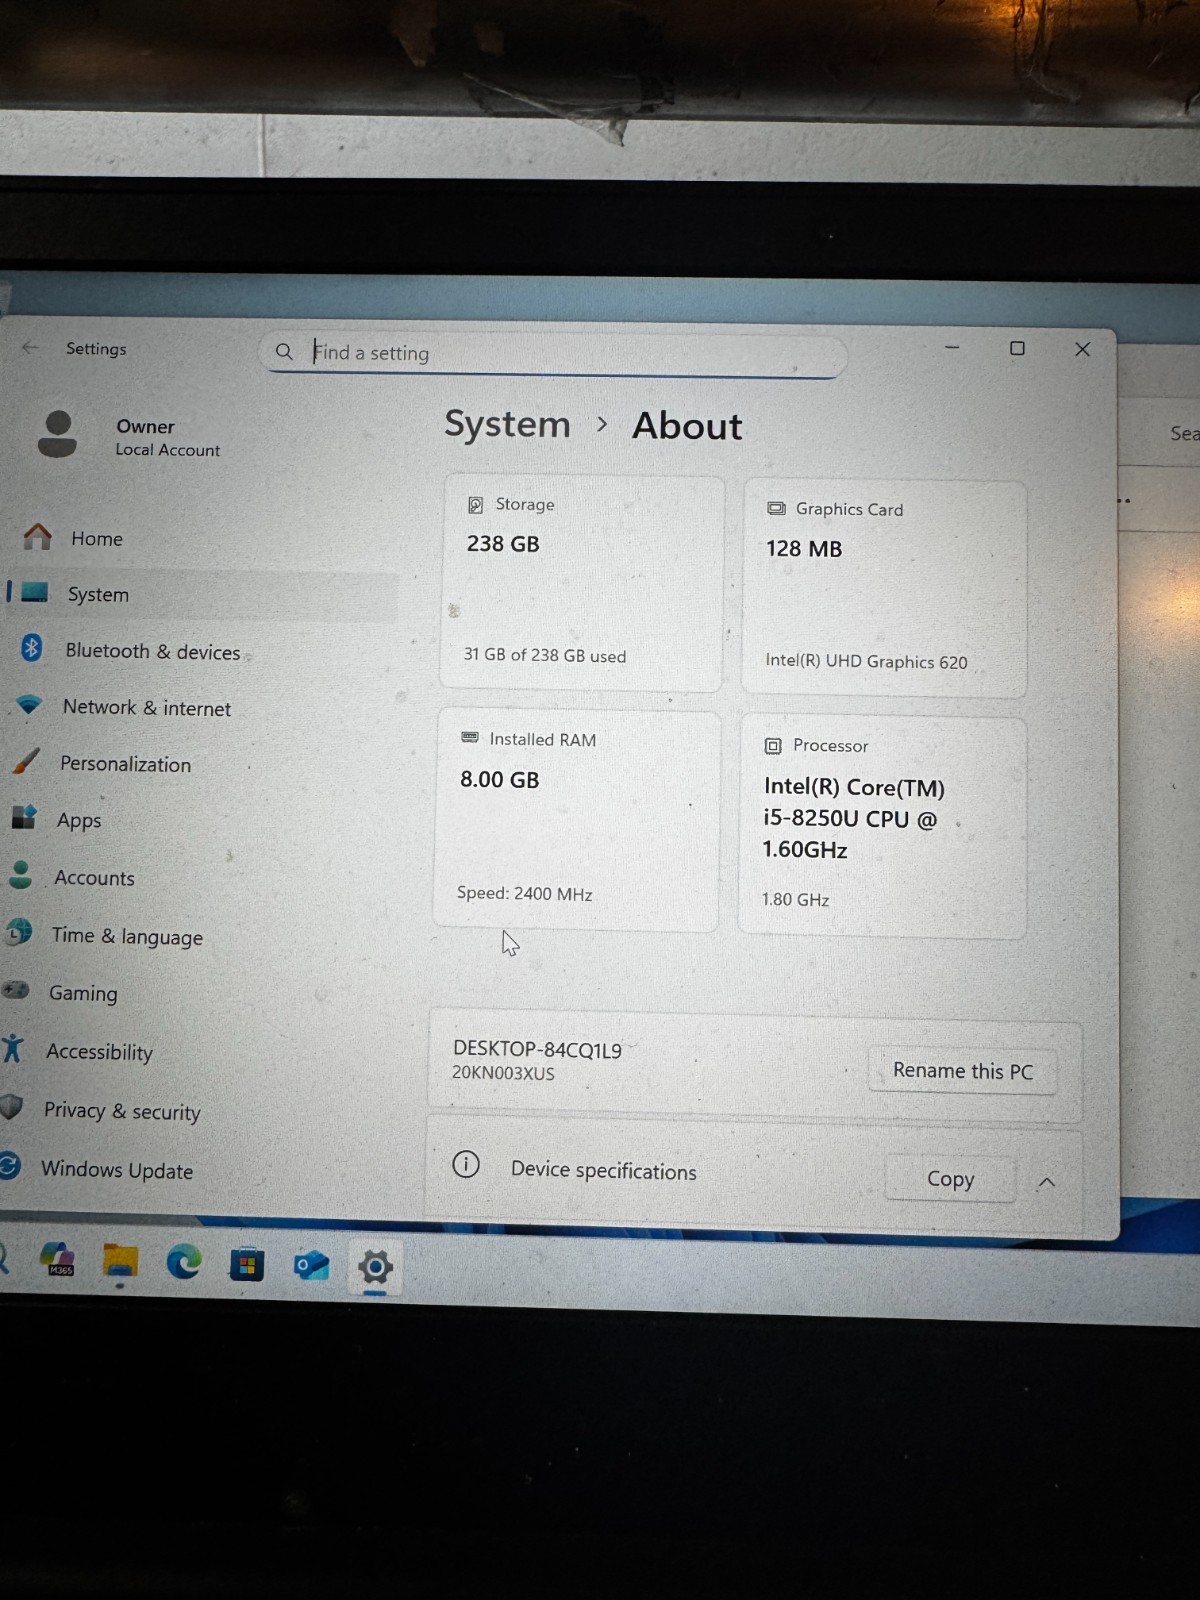Open Outlook from the taskbar
Viewport: 1200px width, 1600px height.
[311, 1266]
